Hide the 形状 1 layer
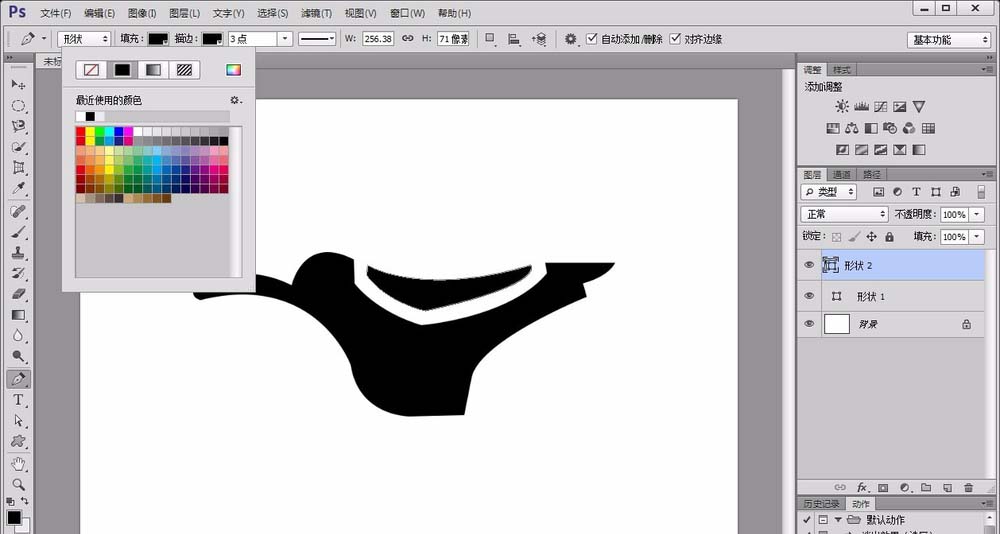This screenshot has height=534, width=1000. [809, 297]
